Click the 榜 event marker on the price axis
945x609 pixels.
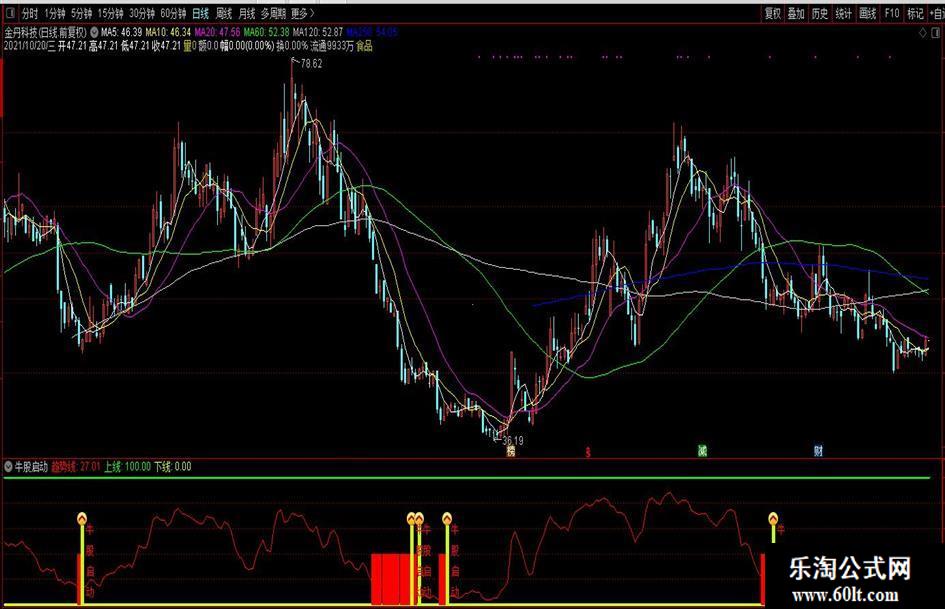point(511,452)
